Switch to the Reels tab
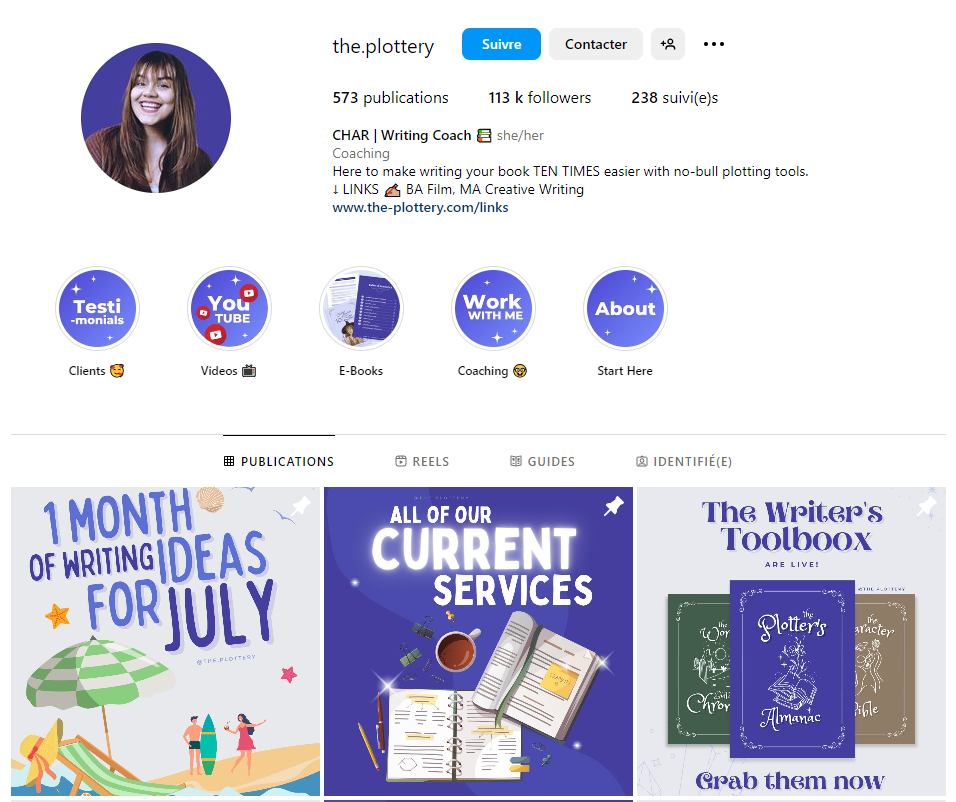The width and height of the screenshot is (956, 802). 422,461
